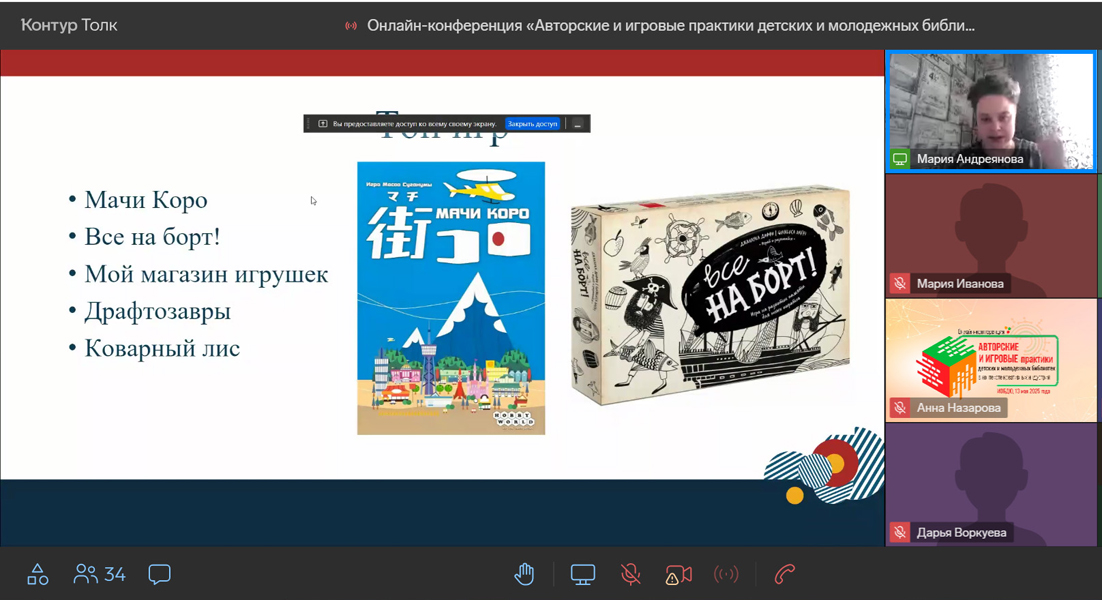This screenshot has width=1102, height=600.
Task: Toggle the camera with warning icon
Action: point(678,574)
